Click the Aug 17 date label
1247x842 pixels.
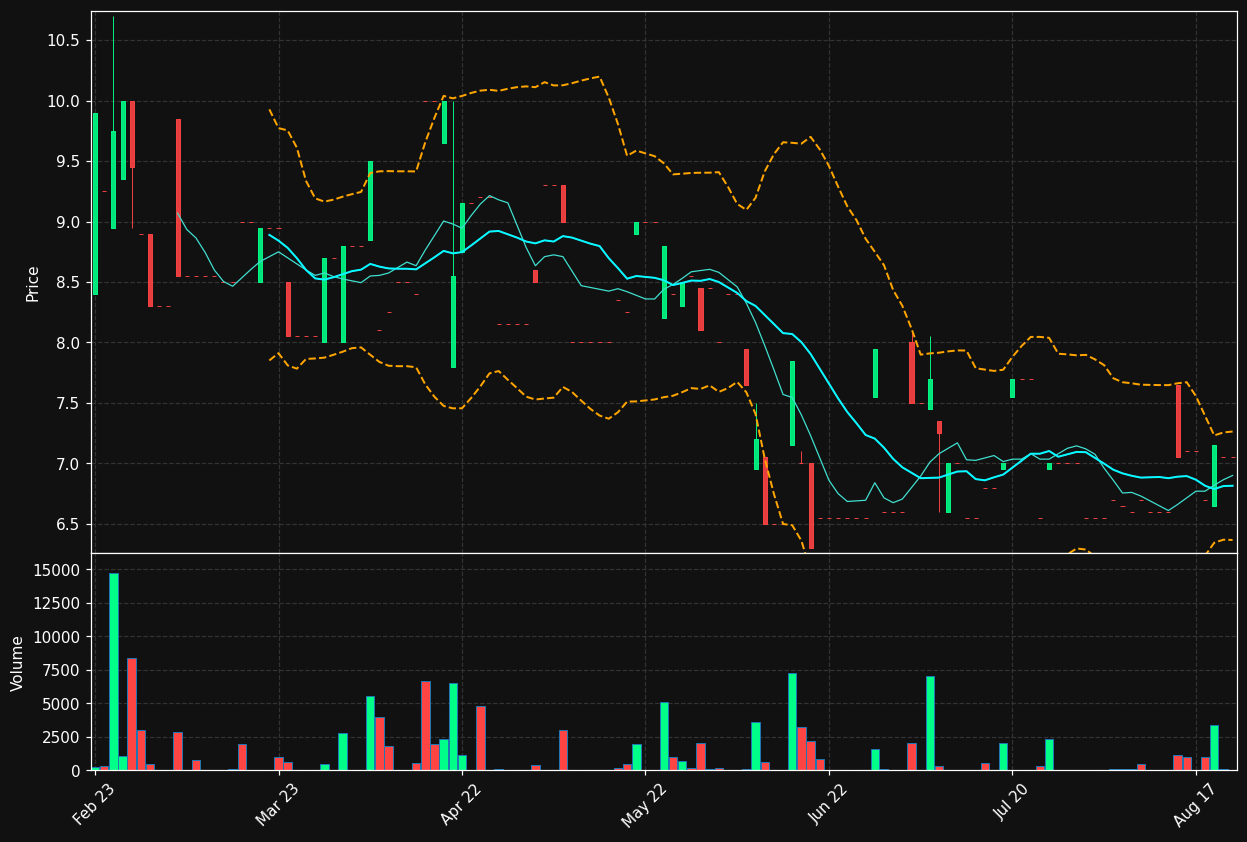pos(1194,804)
